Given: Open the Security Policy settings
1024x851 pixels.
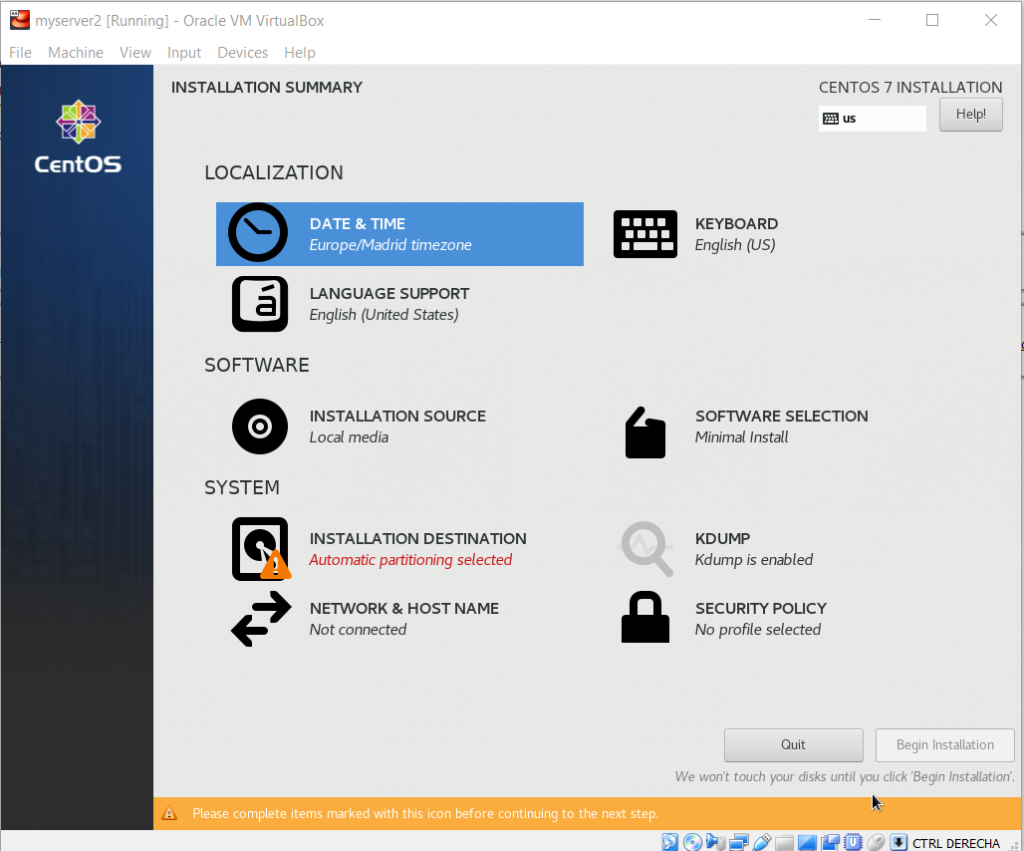Looking at the screenshot, I should [x=724, y=617].
